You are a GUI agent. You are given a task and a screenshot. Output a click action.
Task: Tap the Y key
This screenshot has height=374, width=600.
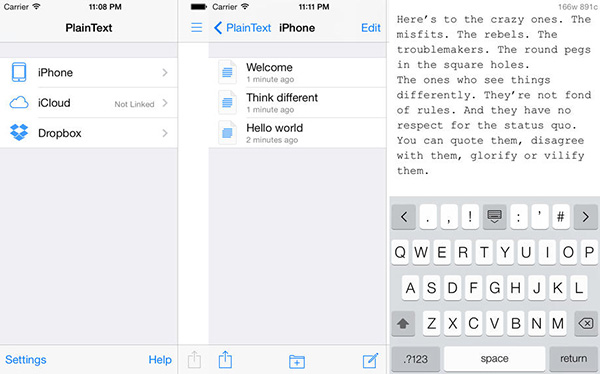tap(505, 252)
